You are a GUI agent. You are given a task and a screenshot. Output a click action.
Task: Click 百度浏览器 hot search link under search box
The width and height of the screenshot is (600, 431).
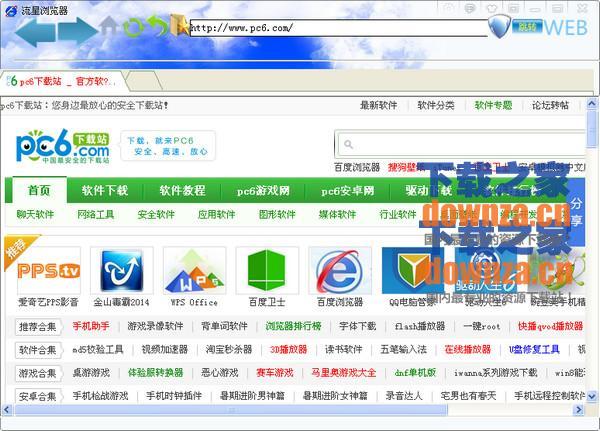click(x=357, y=167)
